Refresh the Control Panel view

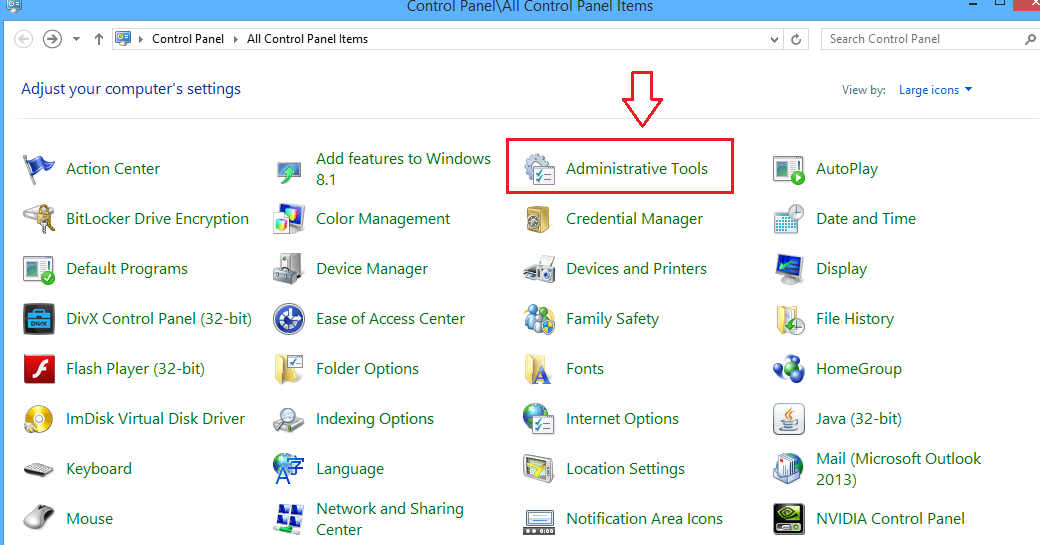pos(796,40)
